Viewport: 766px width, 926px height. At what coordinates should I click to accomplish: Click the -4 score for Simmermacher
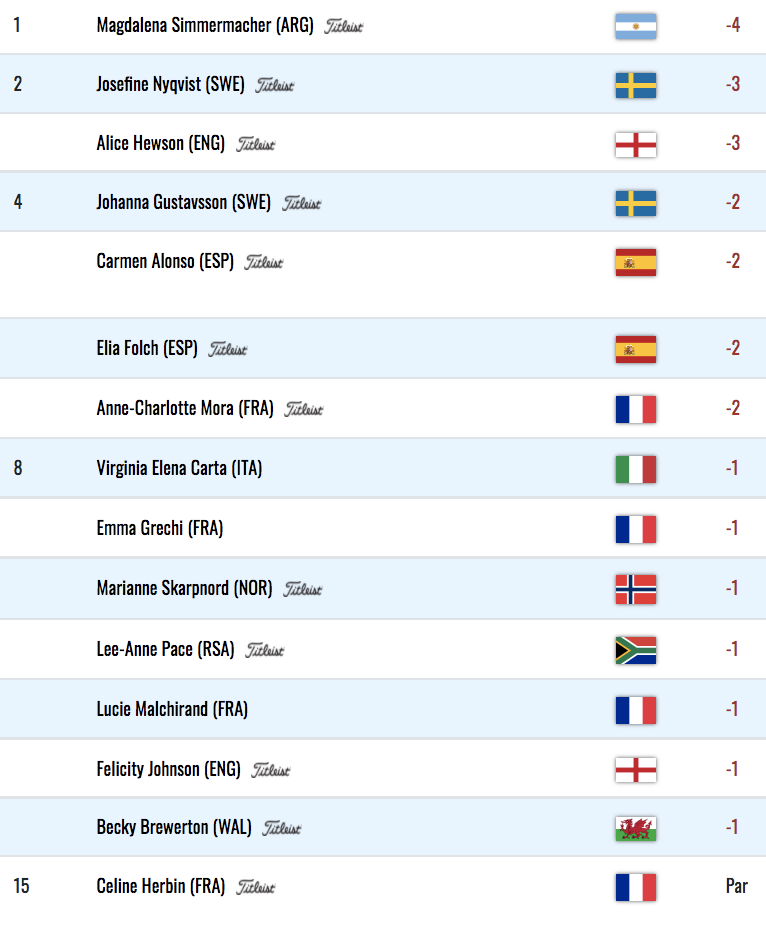pyautogui.click(x=733, y=25)
